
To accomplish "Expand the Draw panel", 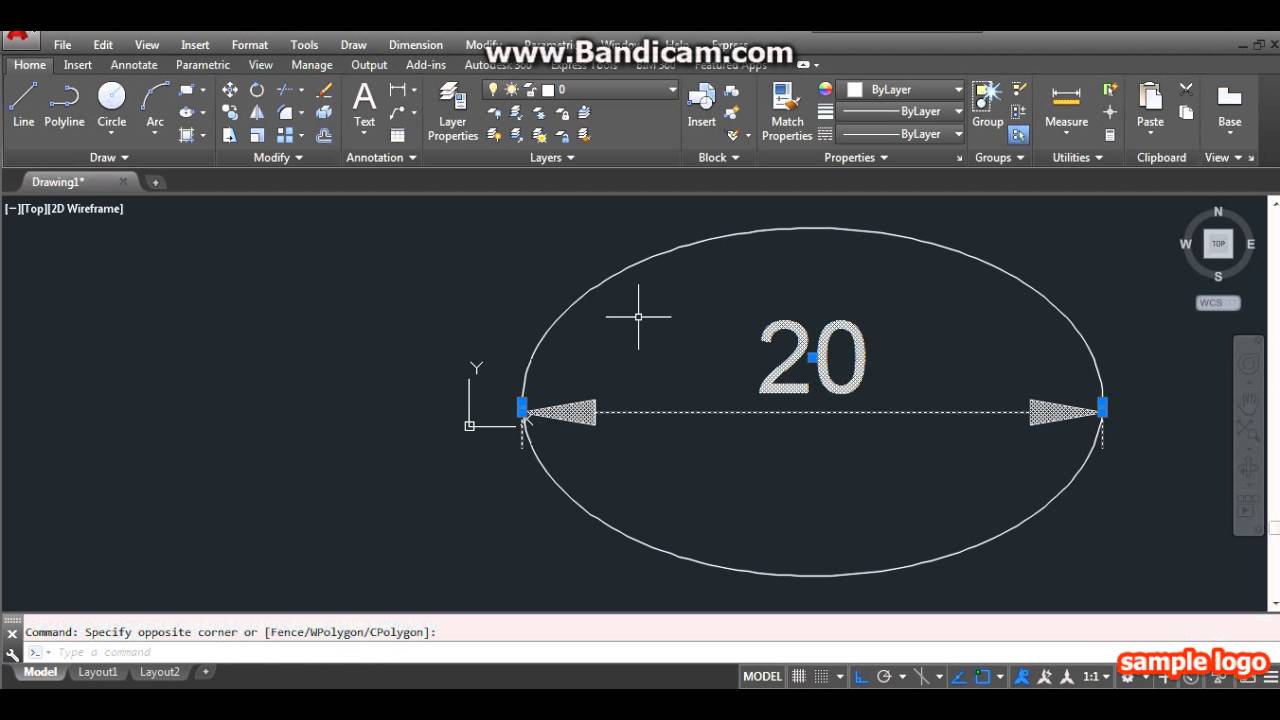I will pos(109,157).
